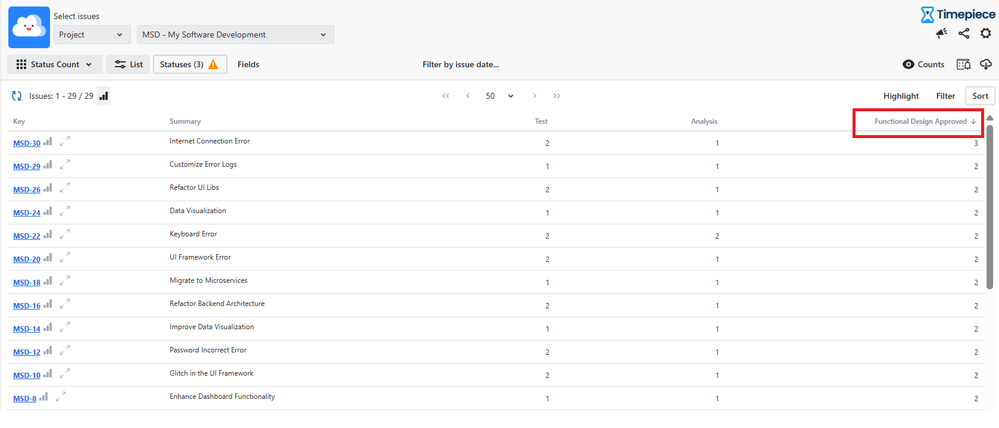Screen dimensions: 999x428
Task: Open the Project type dropdown
Action: click(x=93, y=35)
